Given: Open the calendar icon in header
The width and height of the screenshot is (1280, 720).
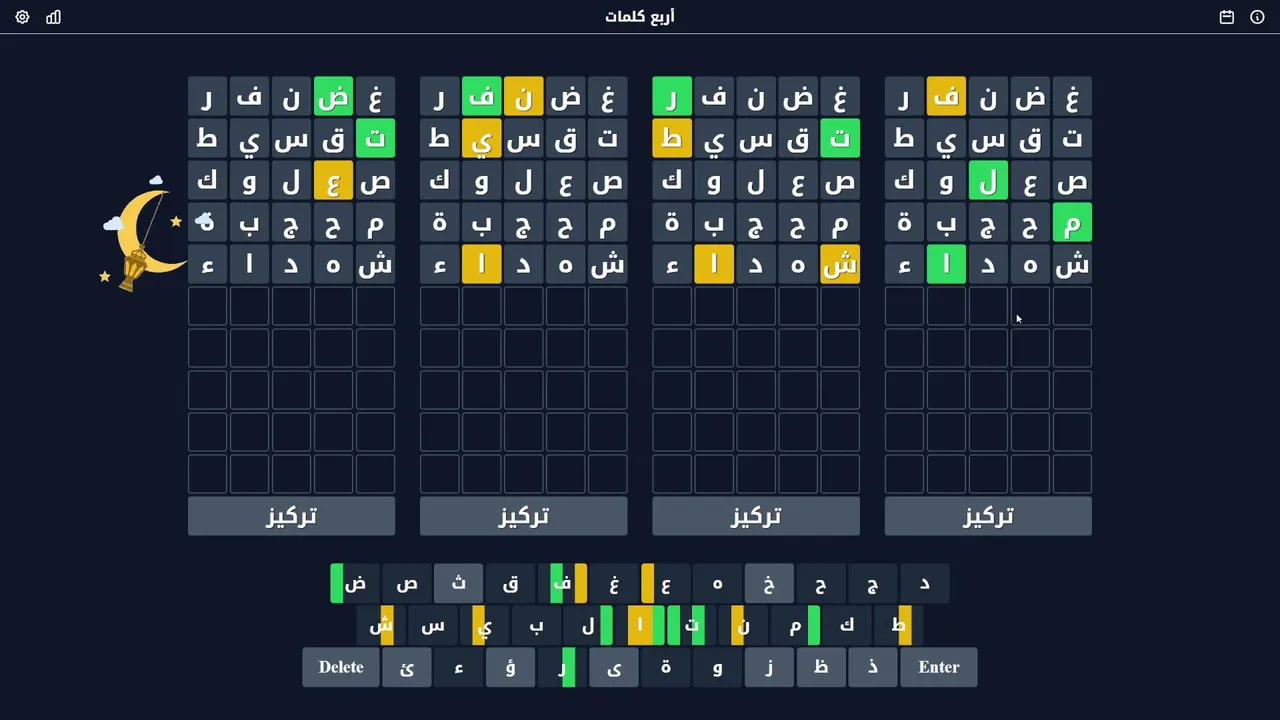Looking at the screenshot, I should [x=1227, y=17].
